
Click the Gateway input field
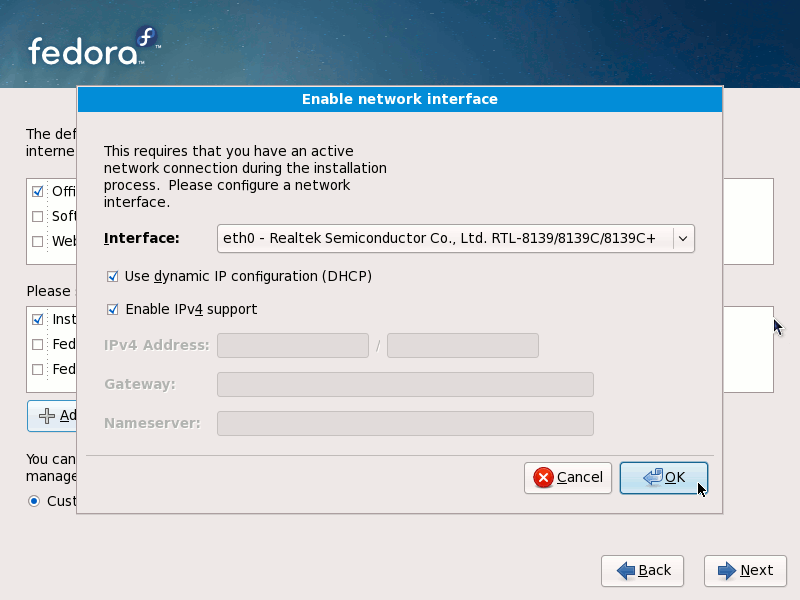pyautogui.click(x=405, y=384)
